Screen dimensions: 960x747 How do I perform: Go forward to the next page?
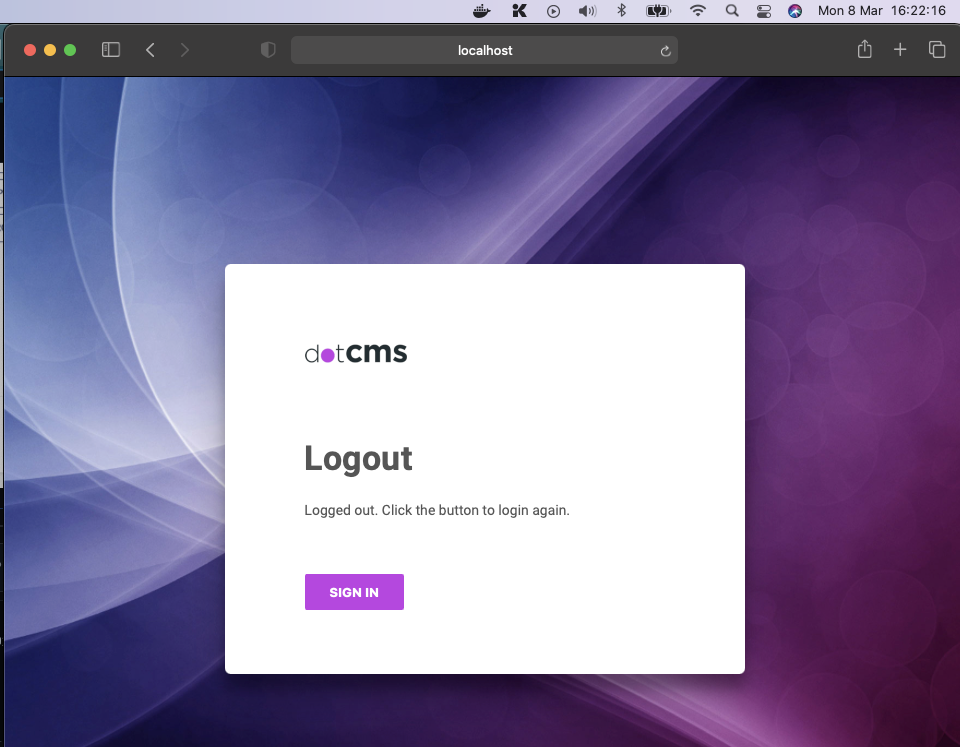pyautogui.click(x=184, y=50)
